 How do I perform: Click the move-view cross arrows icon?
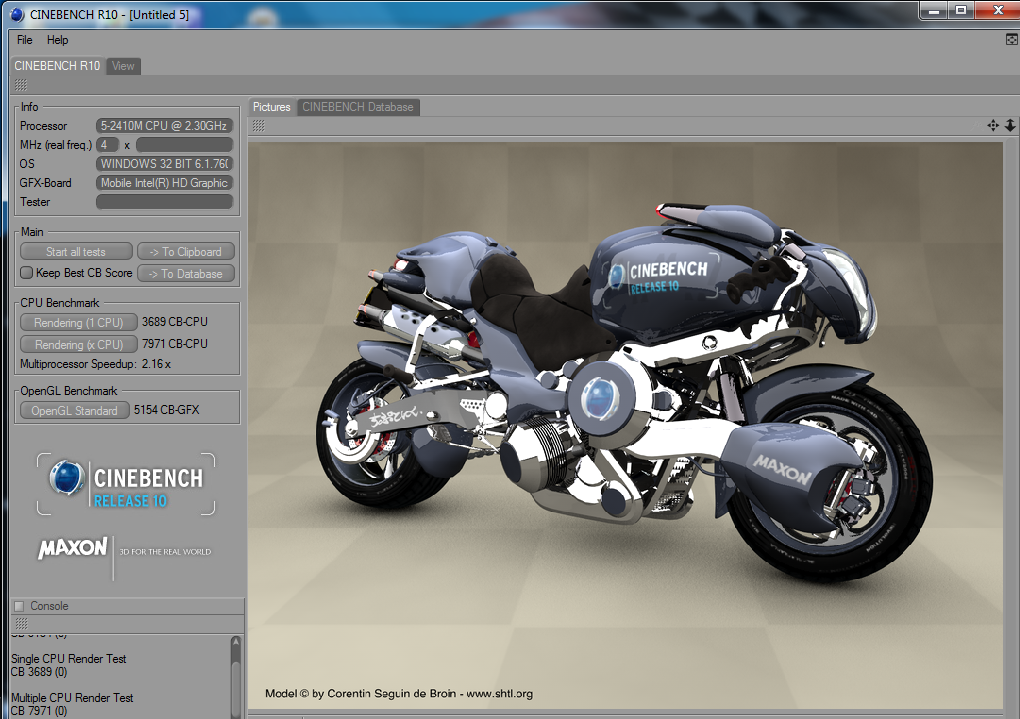click(993, 126)
